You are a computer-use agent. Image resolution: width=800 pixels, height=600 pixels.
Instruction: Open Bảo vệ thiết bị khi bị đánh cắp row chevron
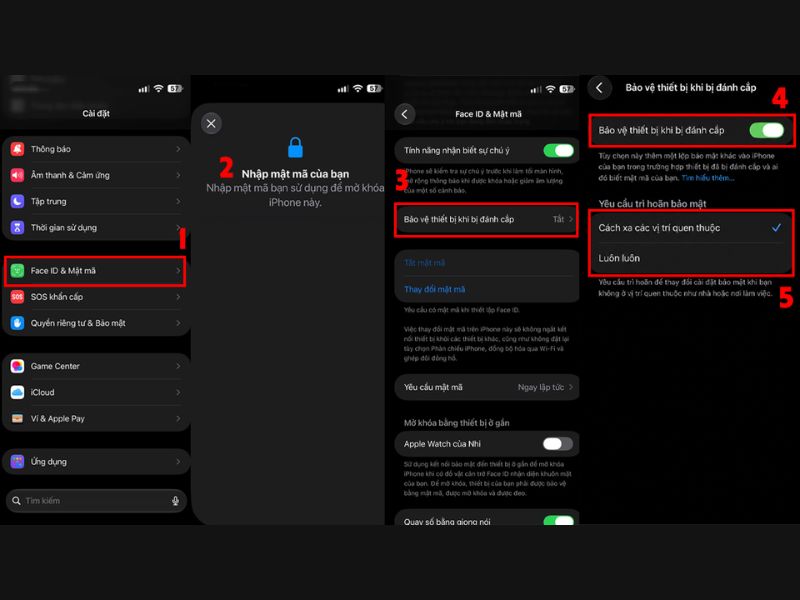point(571,219)
